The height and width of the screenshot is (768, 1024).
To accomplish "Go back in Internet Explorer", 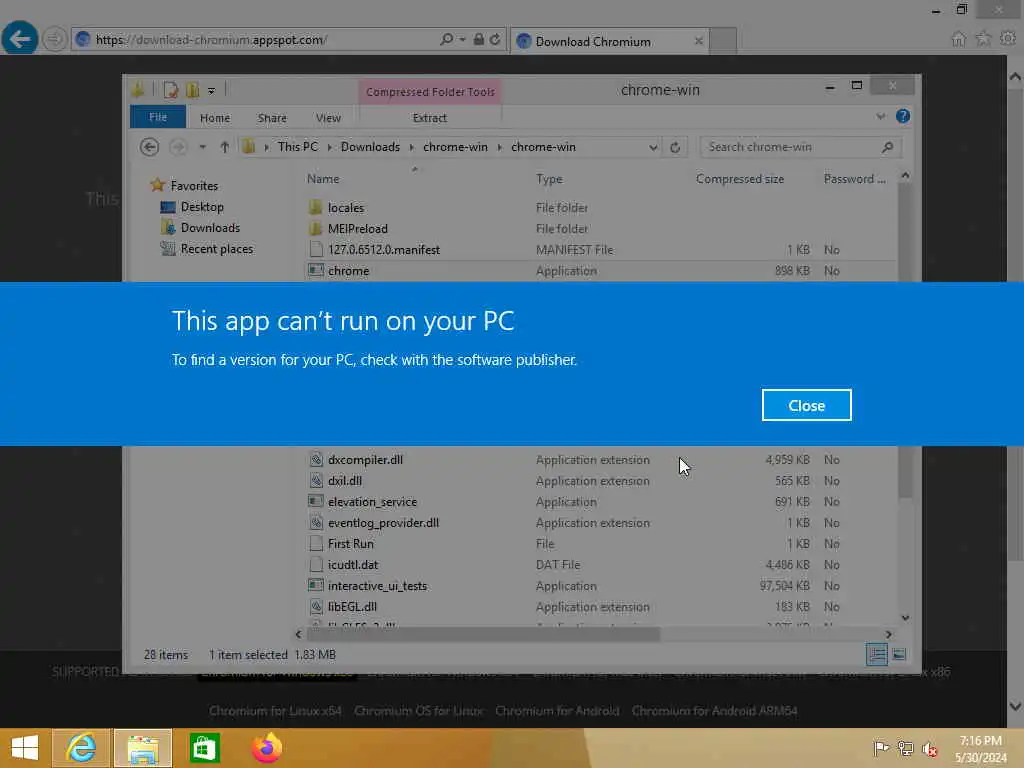I will pos(20,39).
